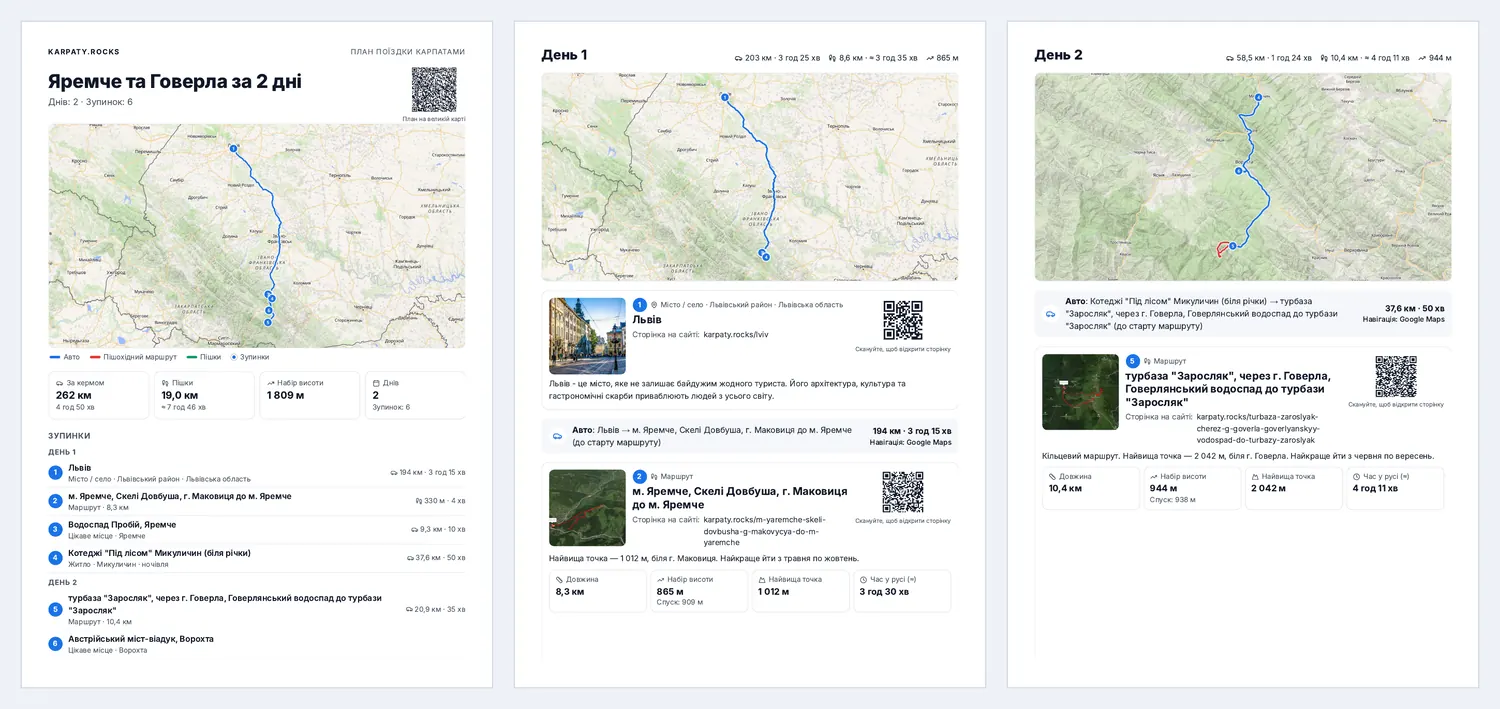Click the QR code beside the trip title
1500x709 pixels.
click(x=434, y=89)
